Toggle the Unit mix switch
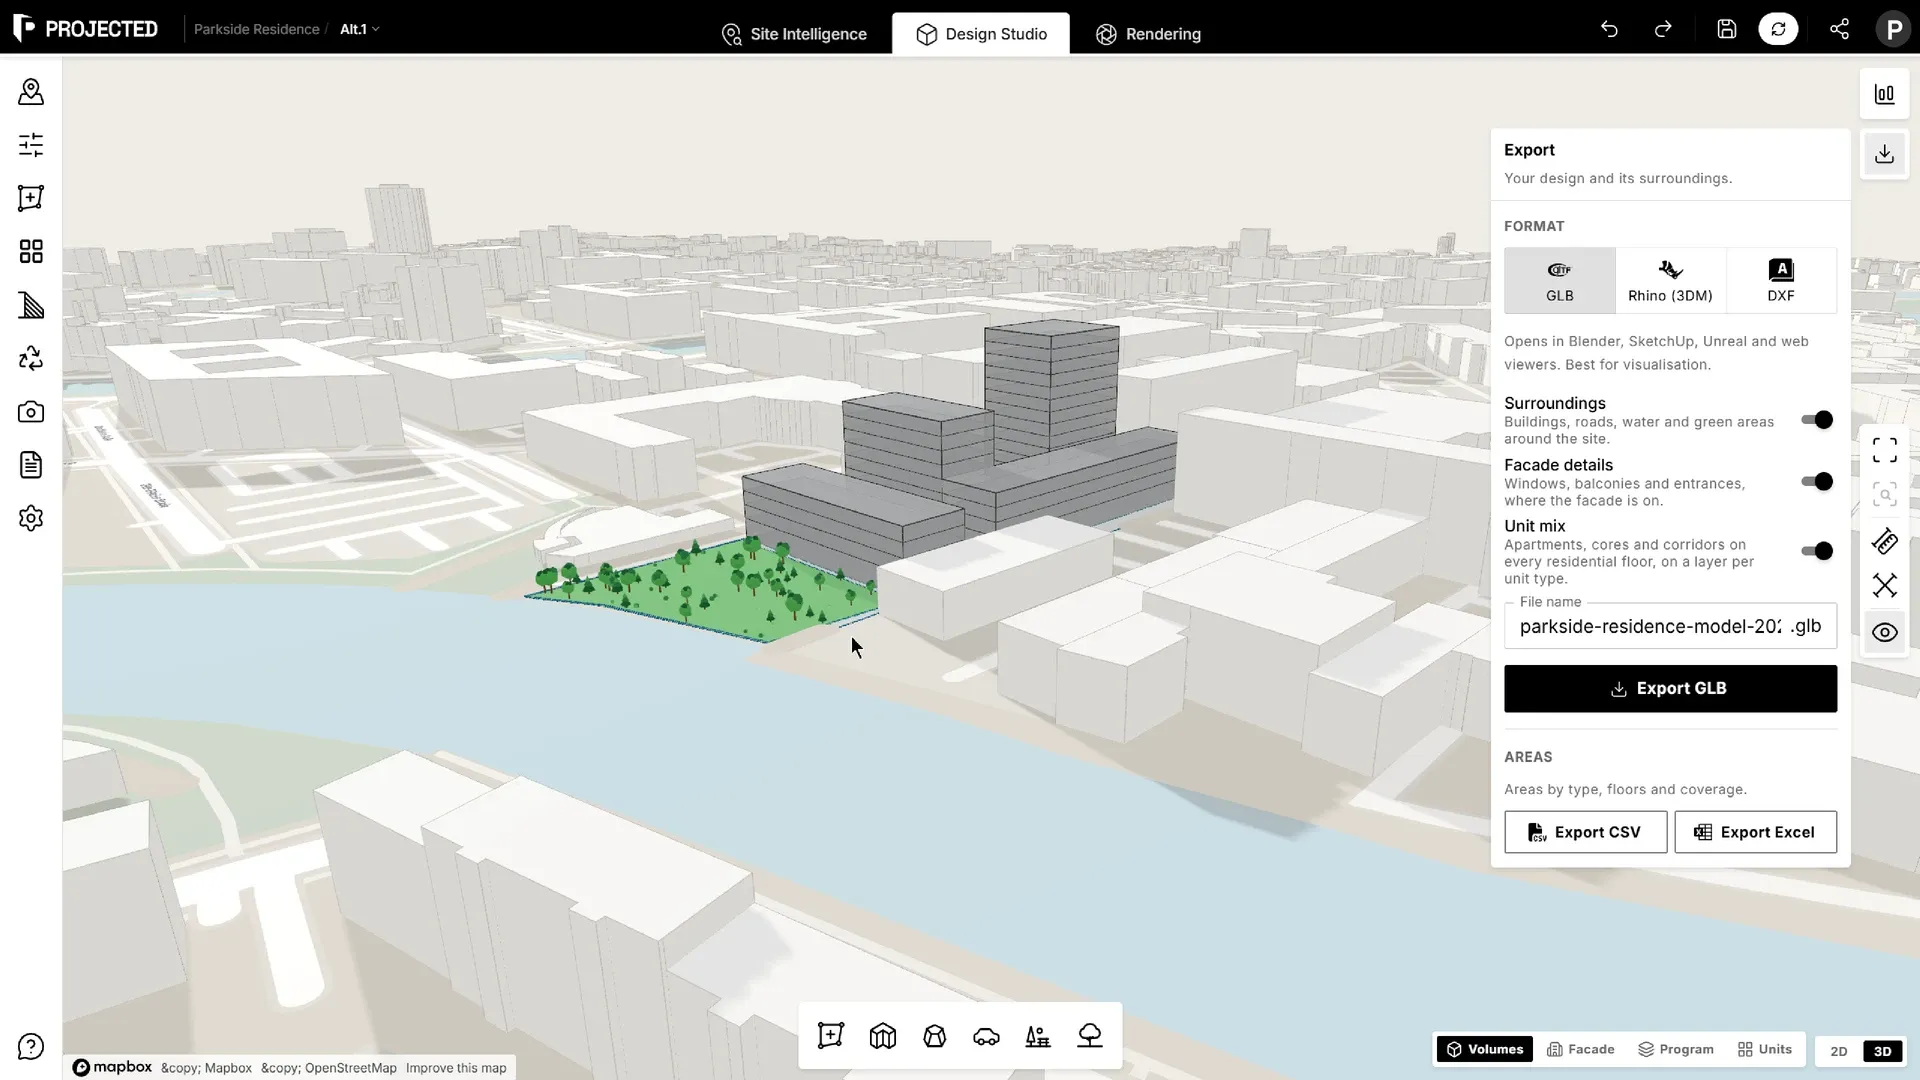The width and height of the screenshot is (1920, 1080). (x=1817, y=551)
